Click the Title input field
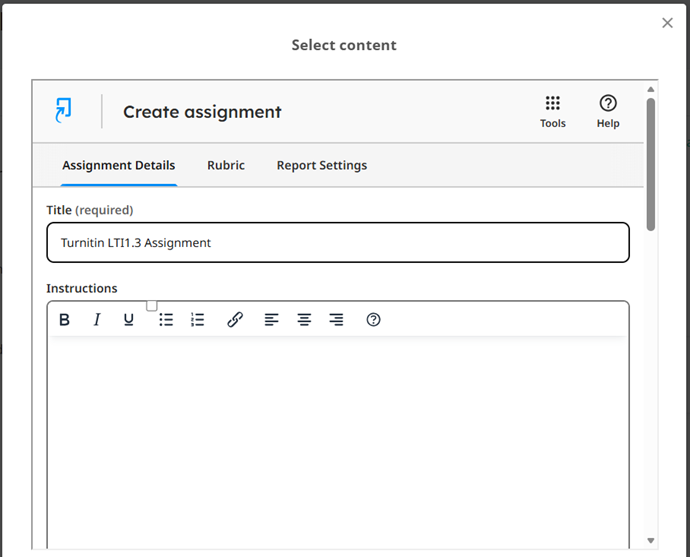690x557 pixels. 337,242
